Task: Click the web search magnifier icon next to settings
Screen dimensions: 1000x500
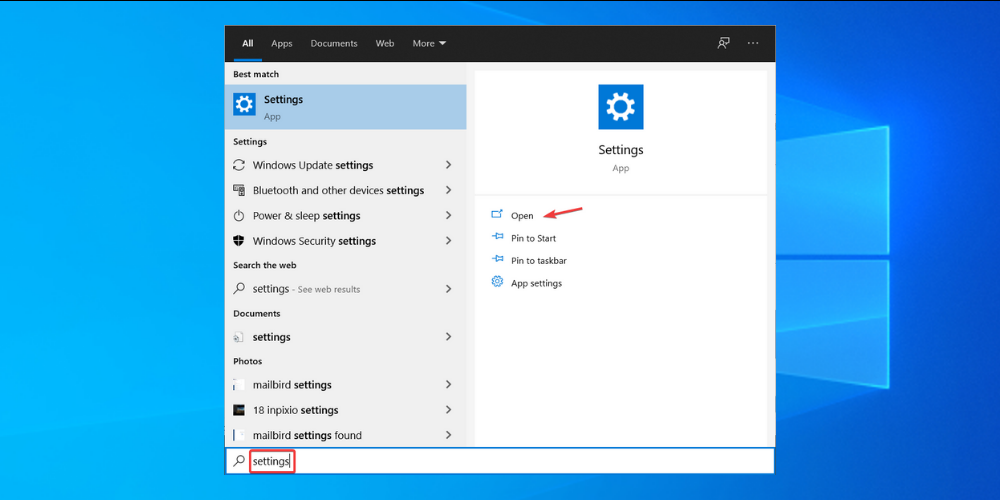Action: pos(239,289)
